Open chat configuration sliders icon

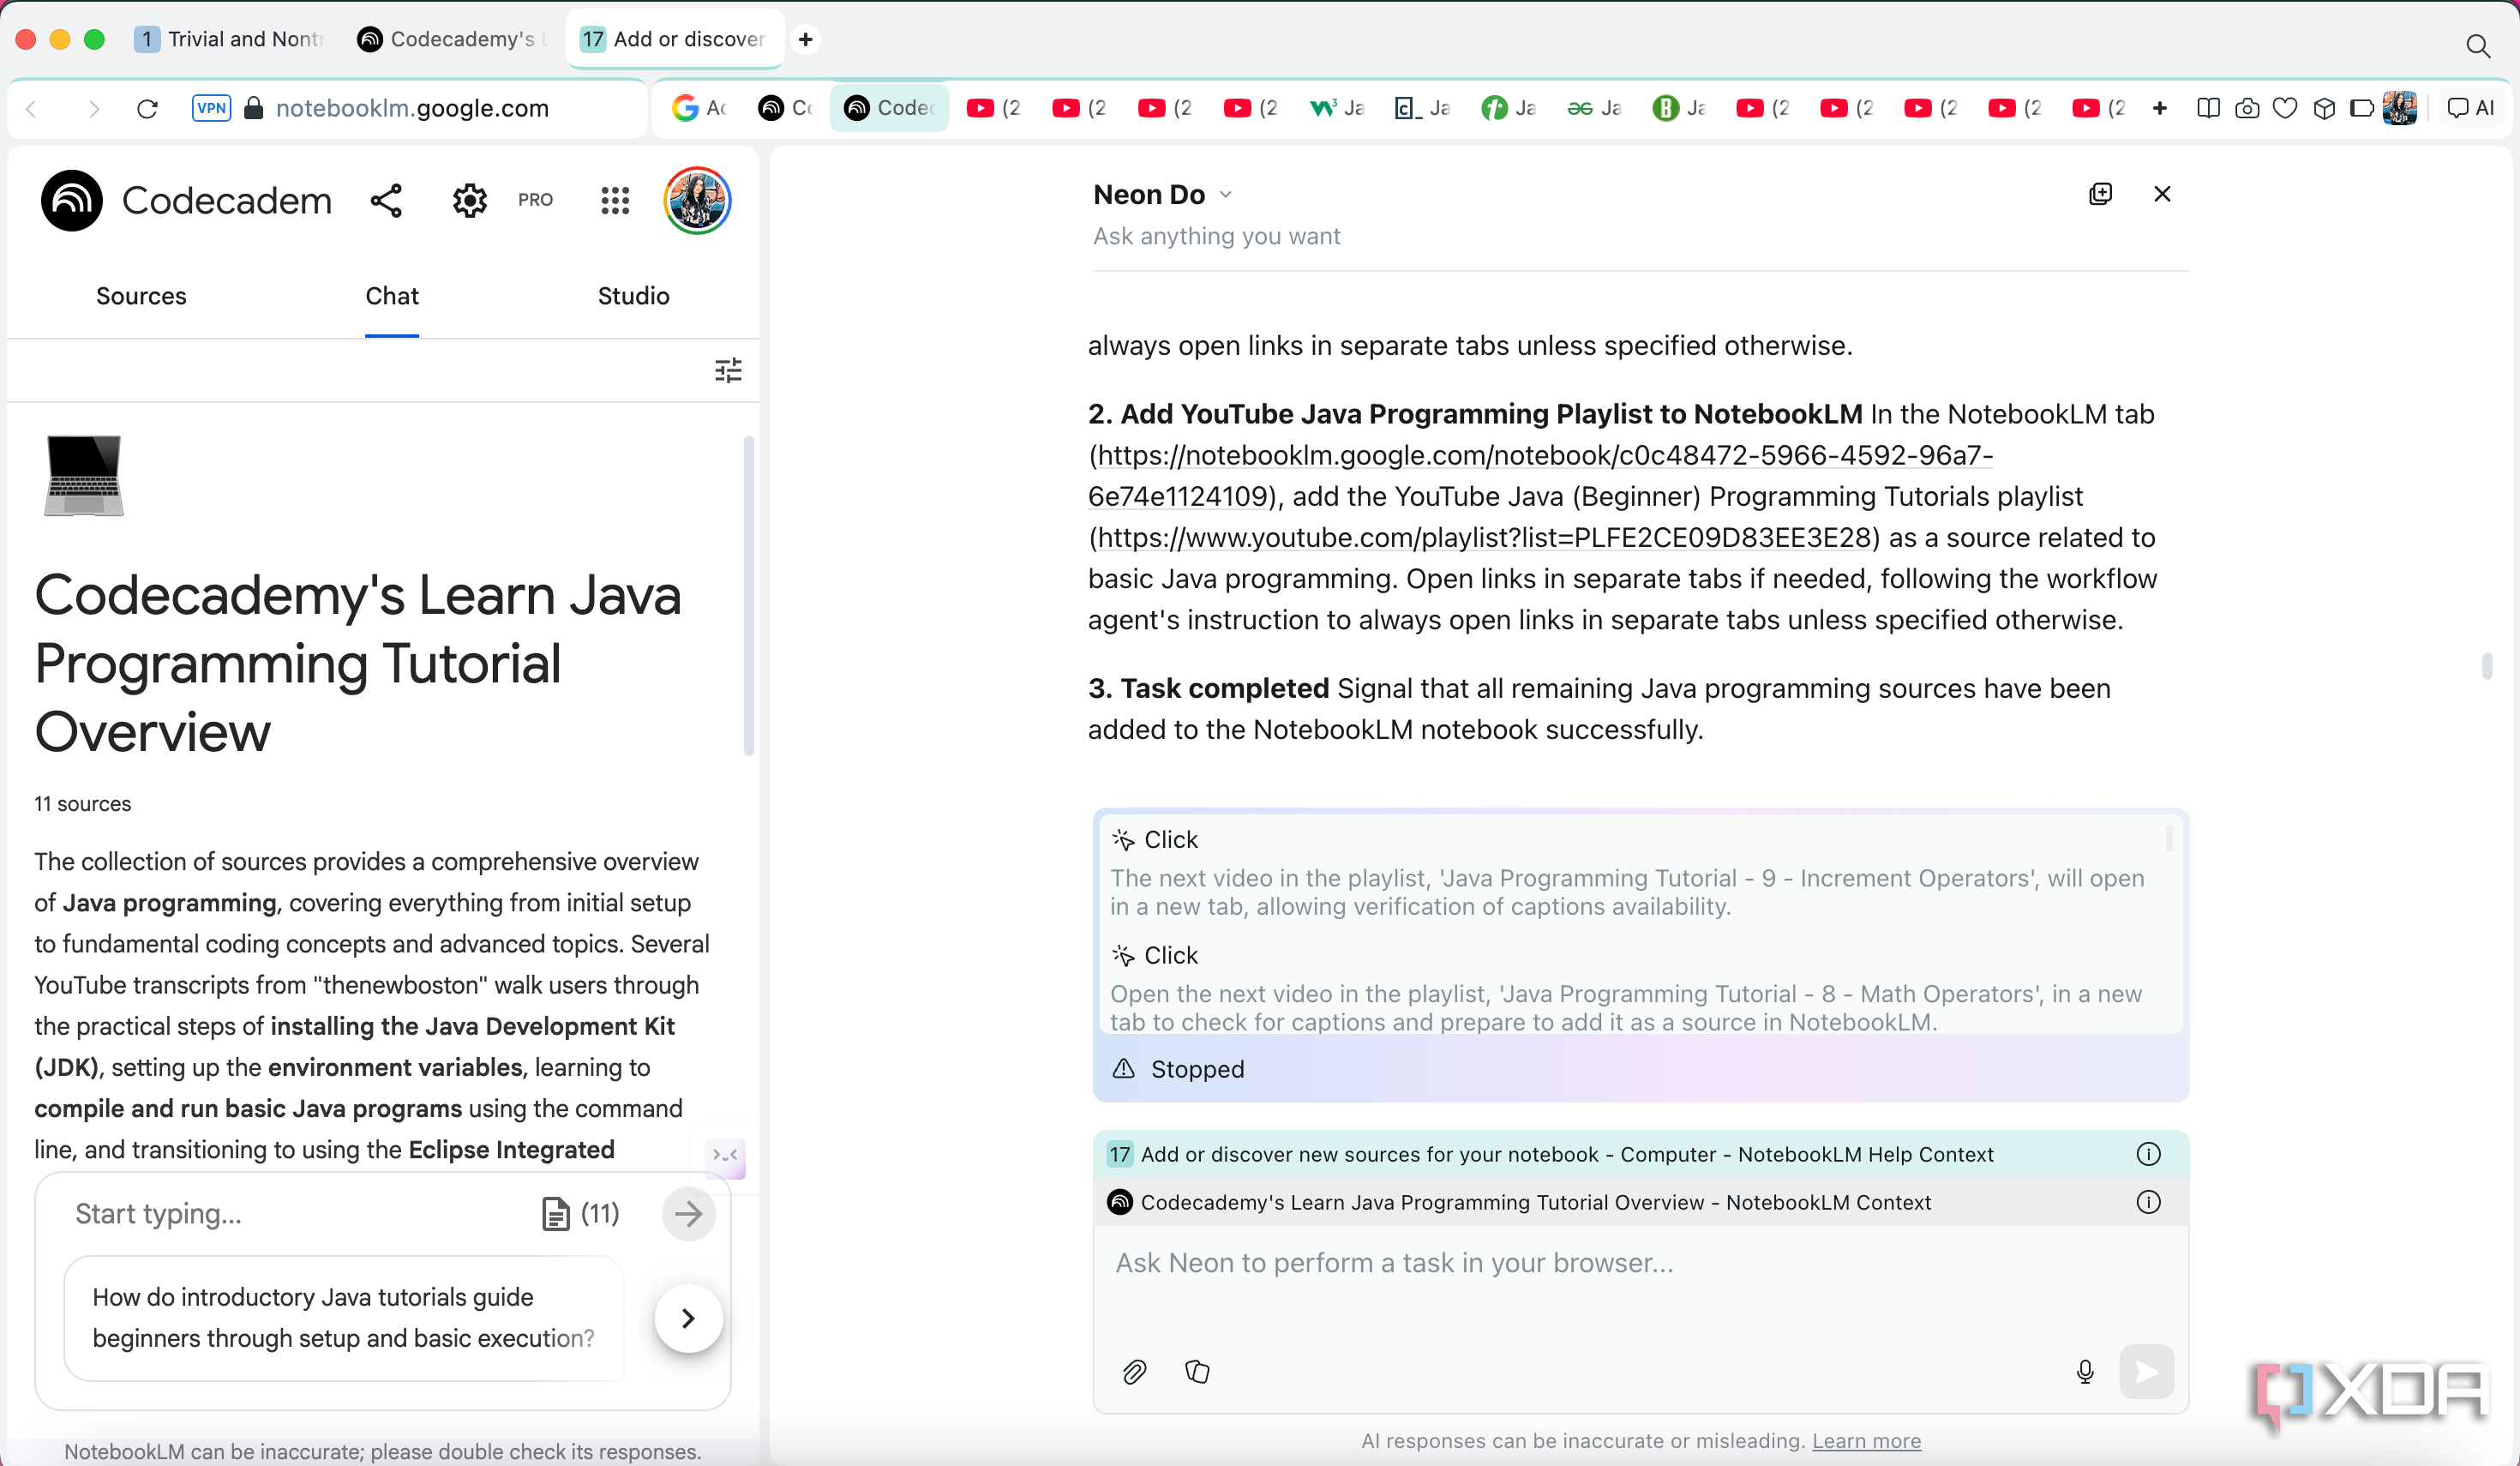pyautogui.click(x=728, y=370)
